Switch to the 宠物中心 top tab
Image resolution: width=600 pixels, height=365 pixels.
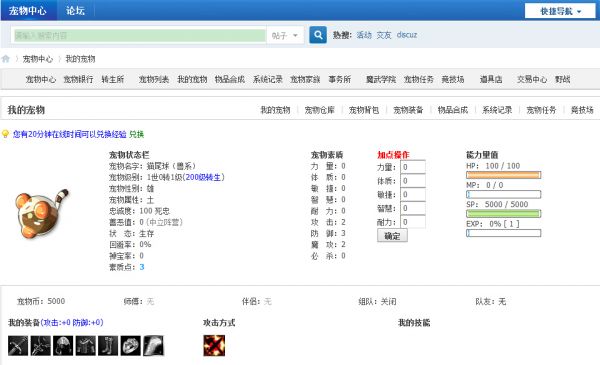coord(28,10)
